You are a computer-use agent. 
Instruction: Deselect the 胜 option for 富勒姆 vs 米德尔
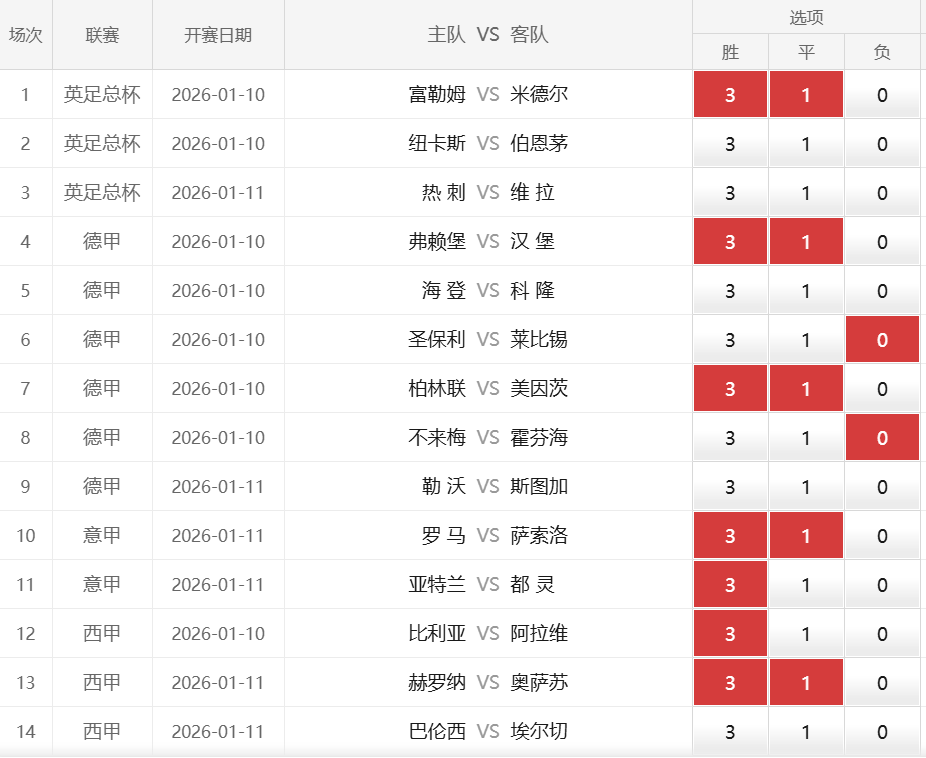pos(730,95)
